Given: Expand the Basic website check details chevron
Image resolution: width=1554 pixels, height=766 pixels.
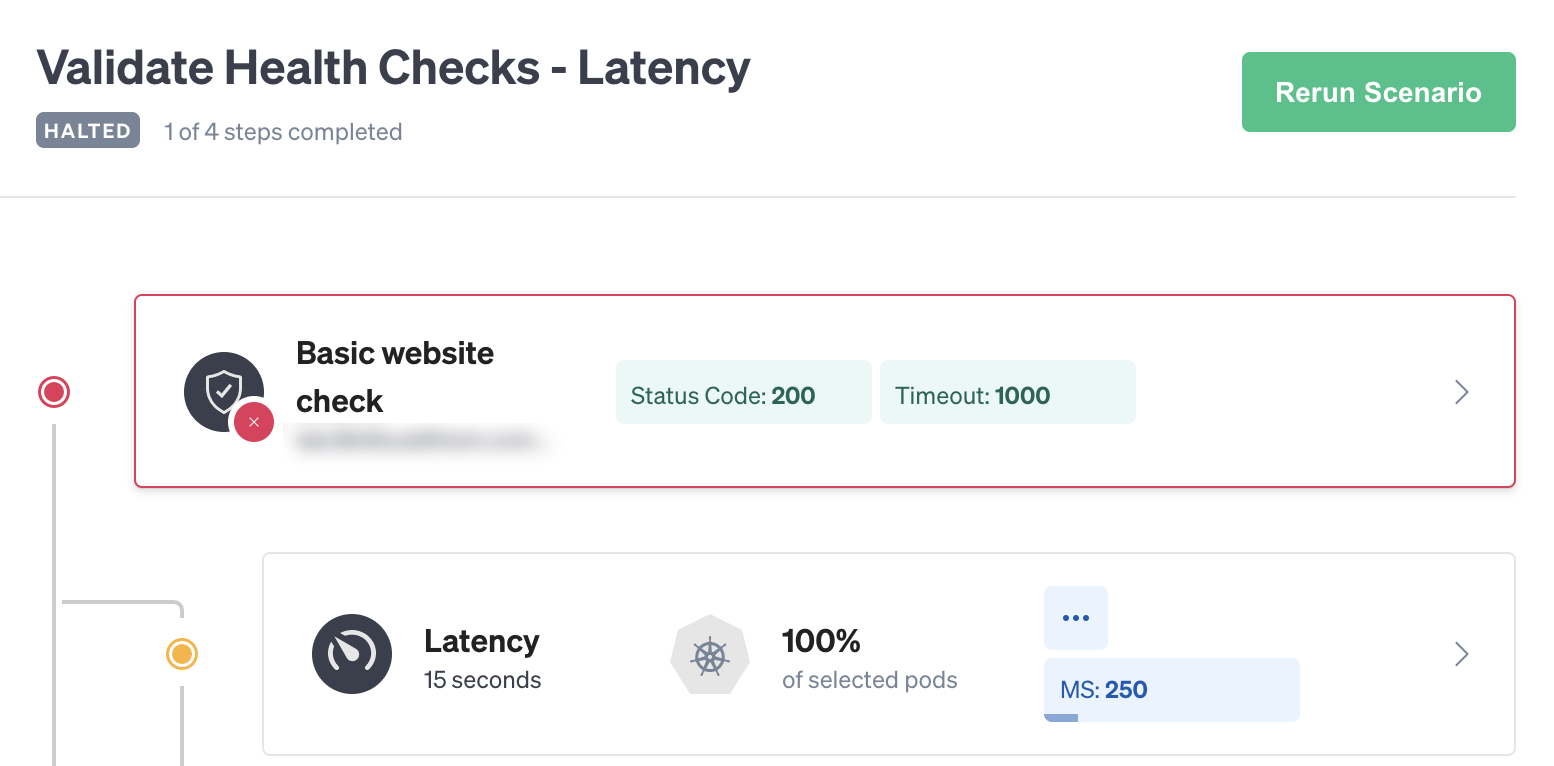Looking at the screenshot, I should click(1461, 392).
